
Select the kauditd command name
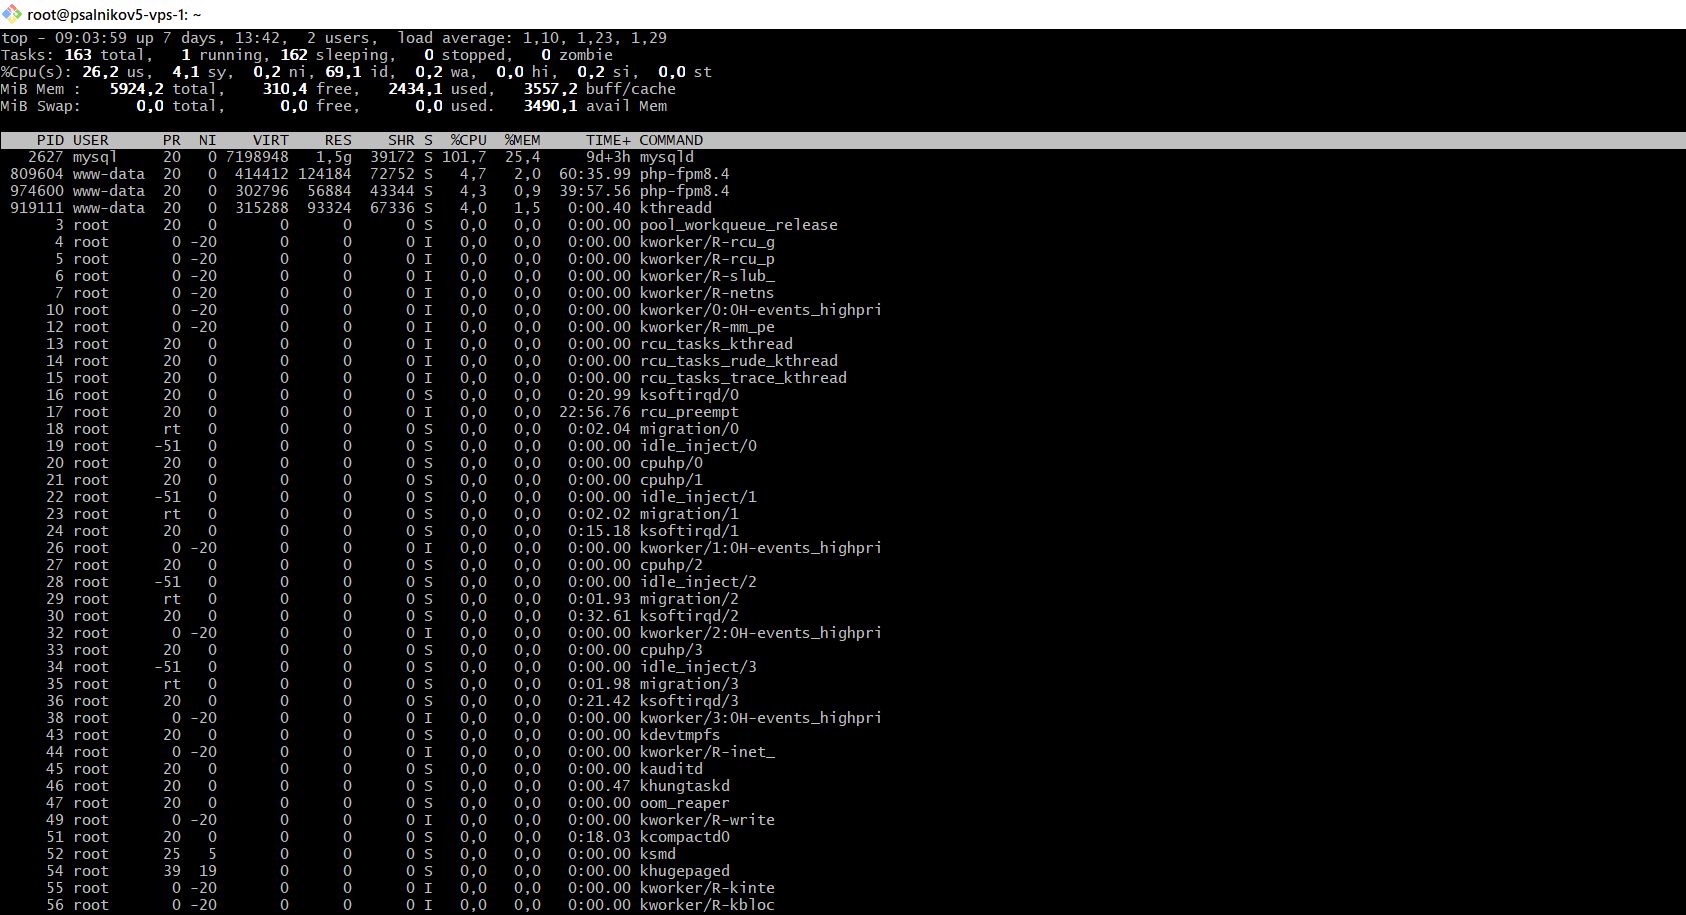tap(671, 769)
